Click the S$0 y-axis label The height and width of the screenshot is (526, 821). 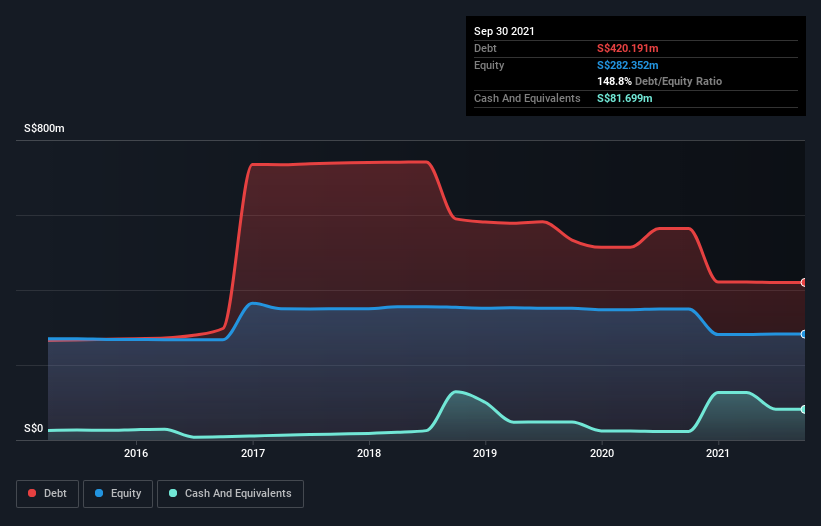34,429
